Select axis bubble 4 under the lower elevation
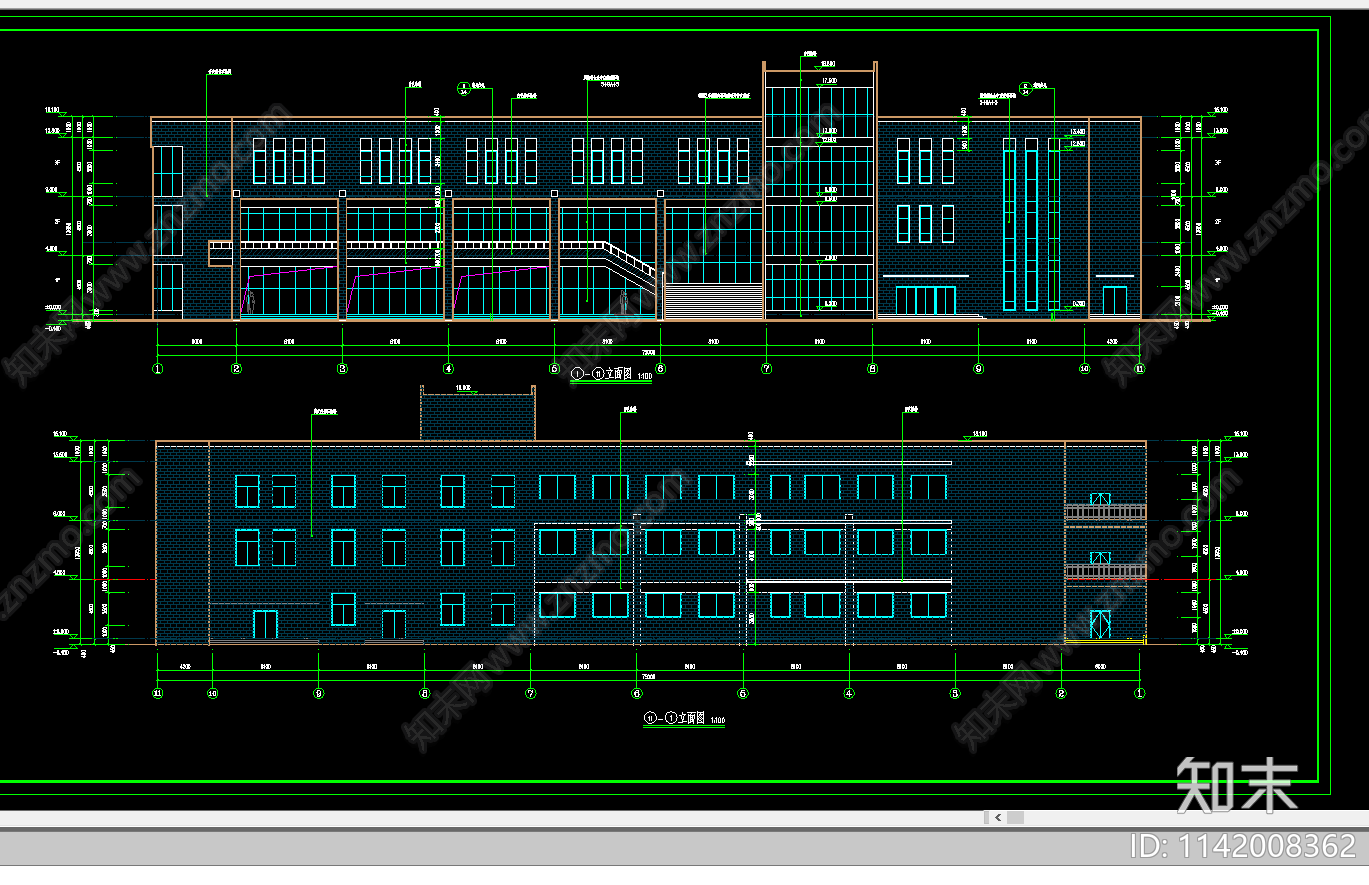 (849, 692)
